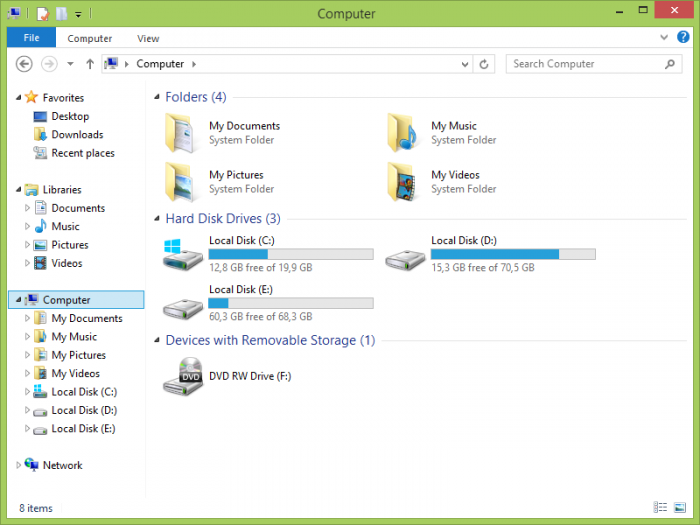Click the arrow after Computer breadcrumb
Screen dimensions: 700x525
point(194,64)
